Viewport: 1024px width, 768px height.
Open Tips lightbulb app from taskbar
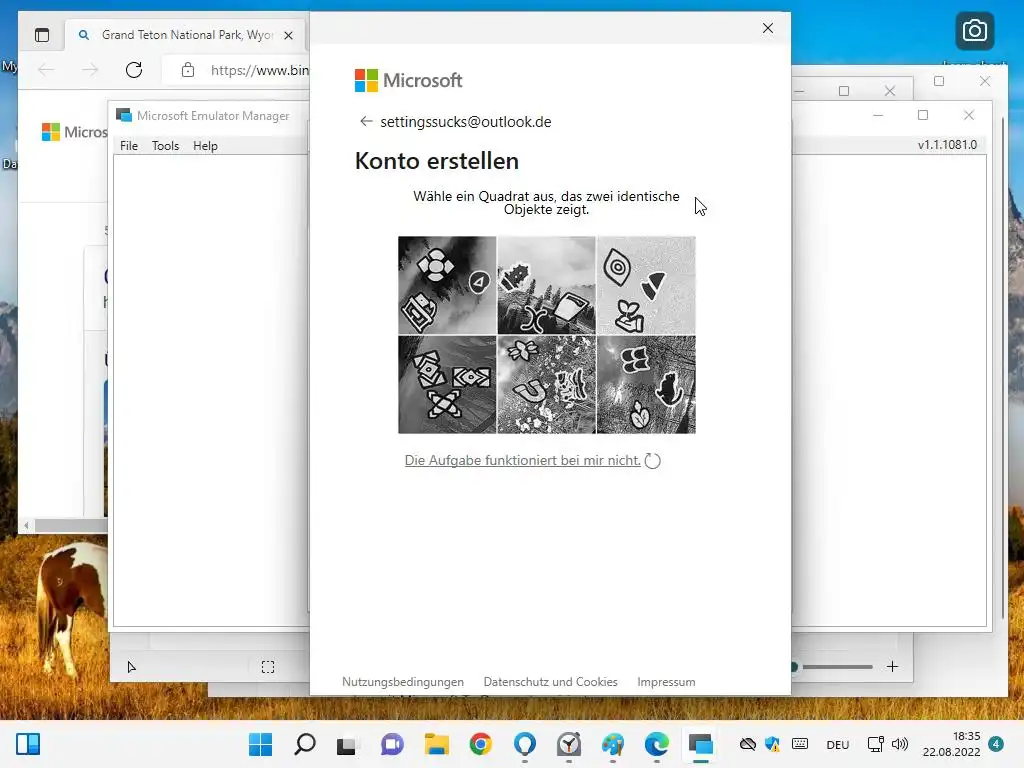point(524,744)
